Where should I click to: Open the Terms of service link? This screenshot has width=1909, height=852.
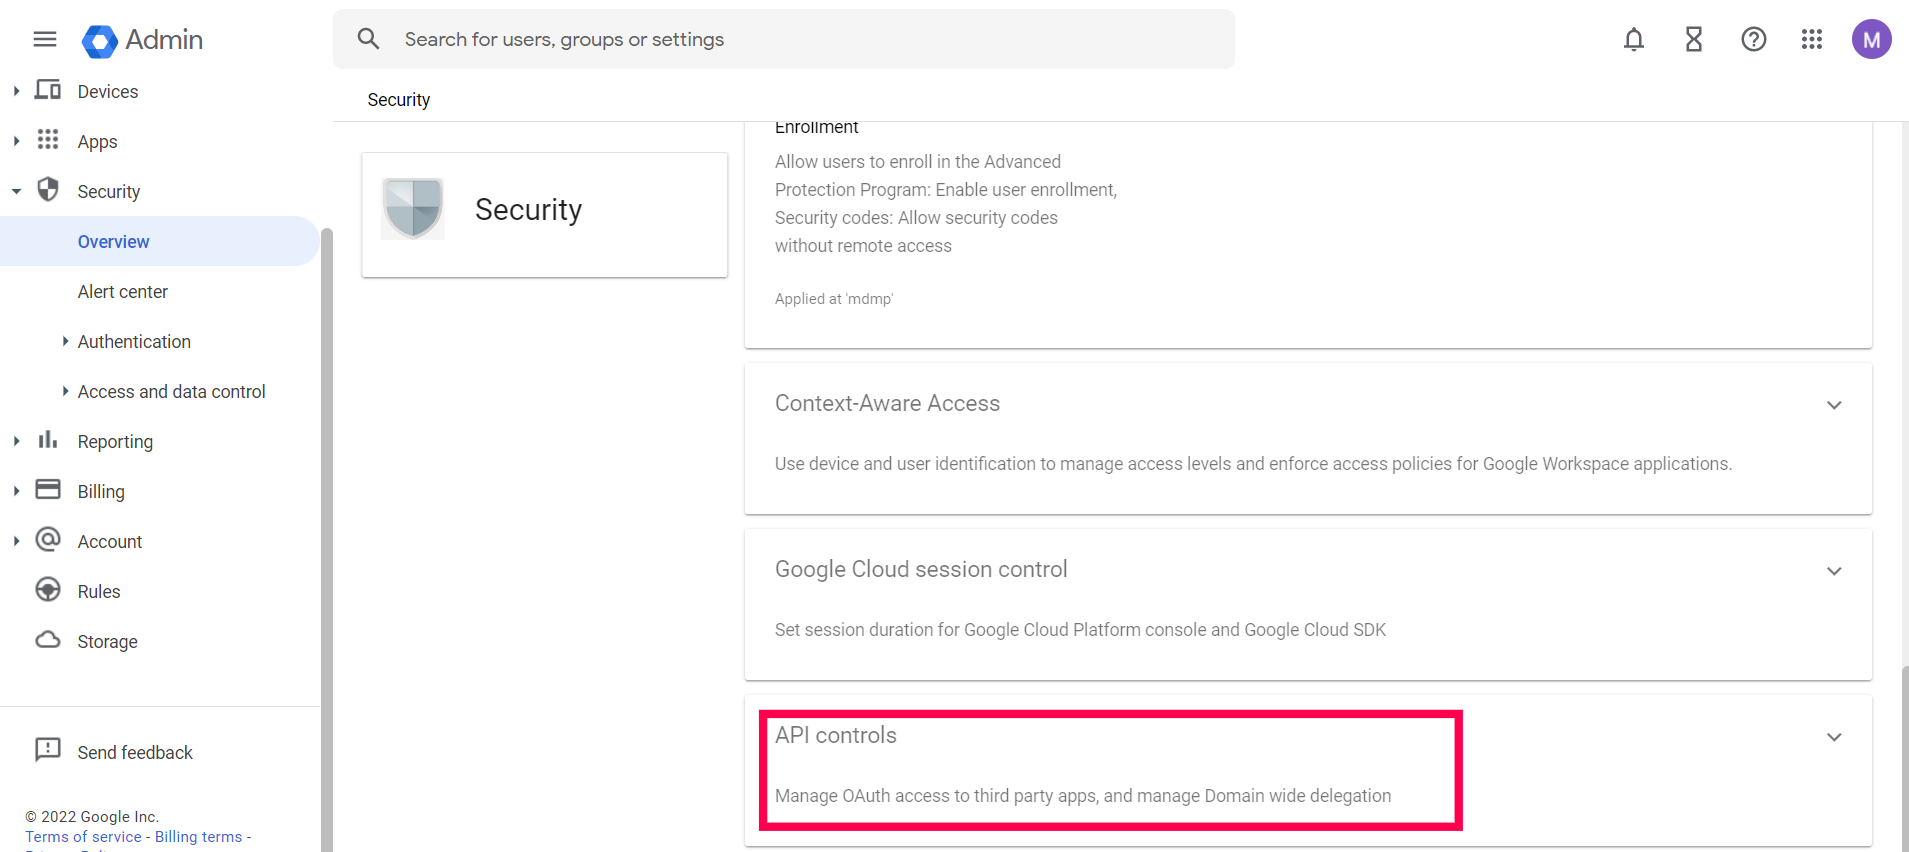pyautogui.click(x=83, y=837)
